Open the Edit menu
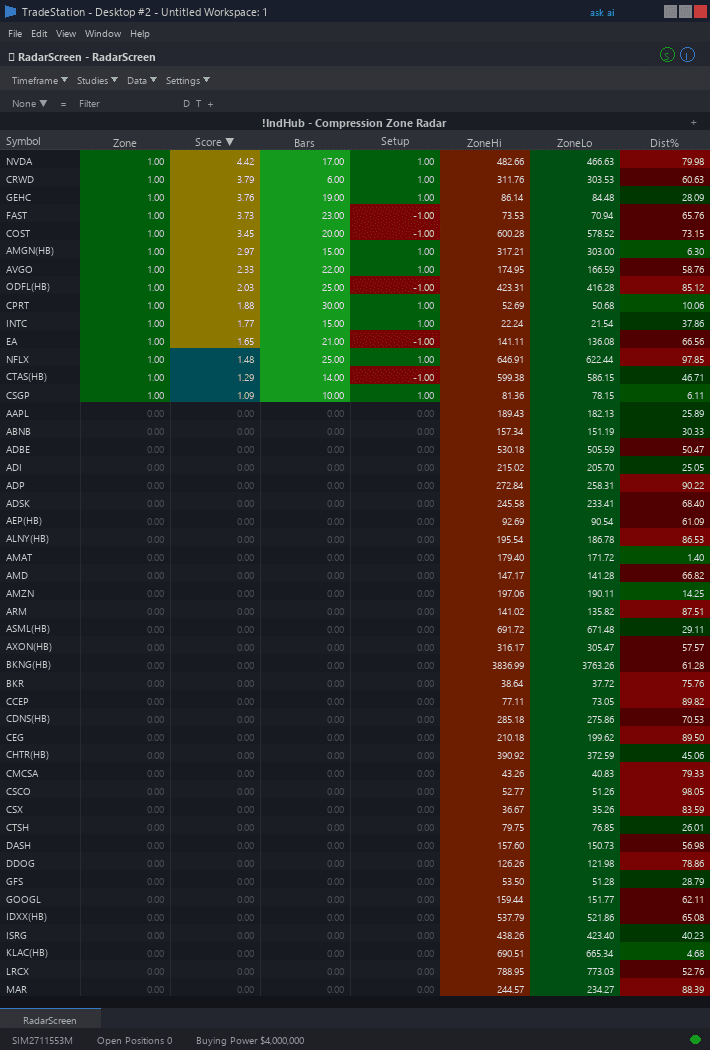 click(x=39, y=33)
